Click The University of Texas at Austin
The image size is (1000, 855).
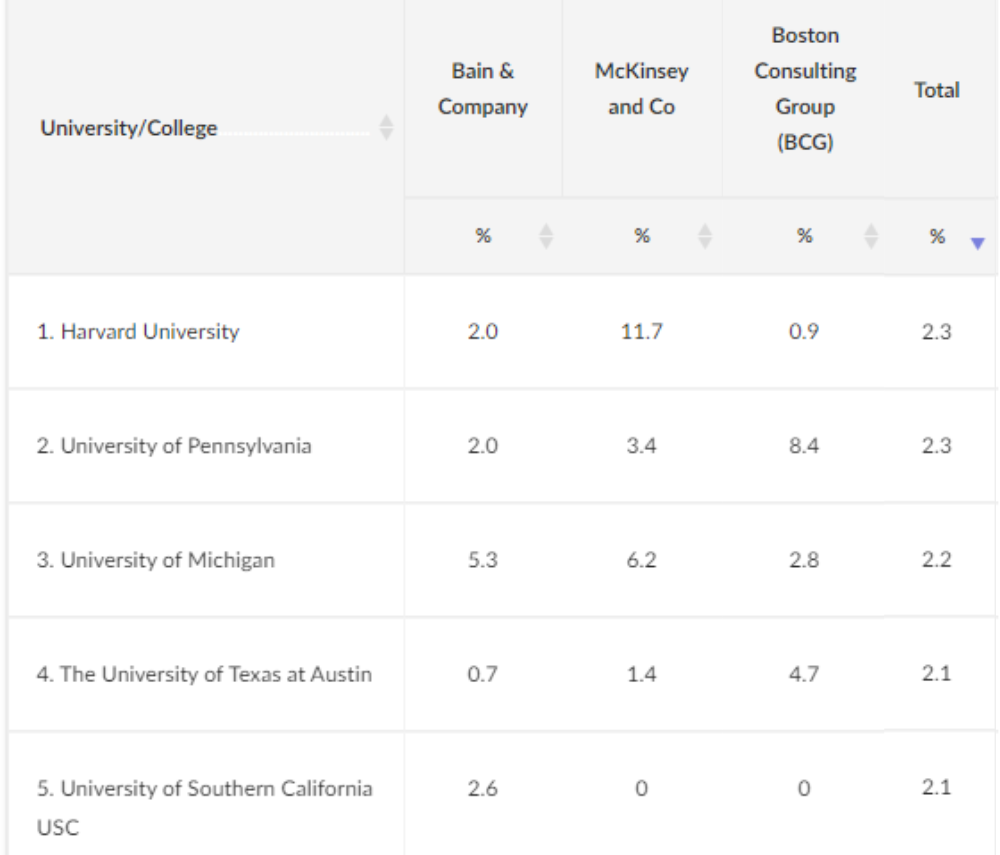pyautogui.click(x=204, y=674)
